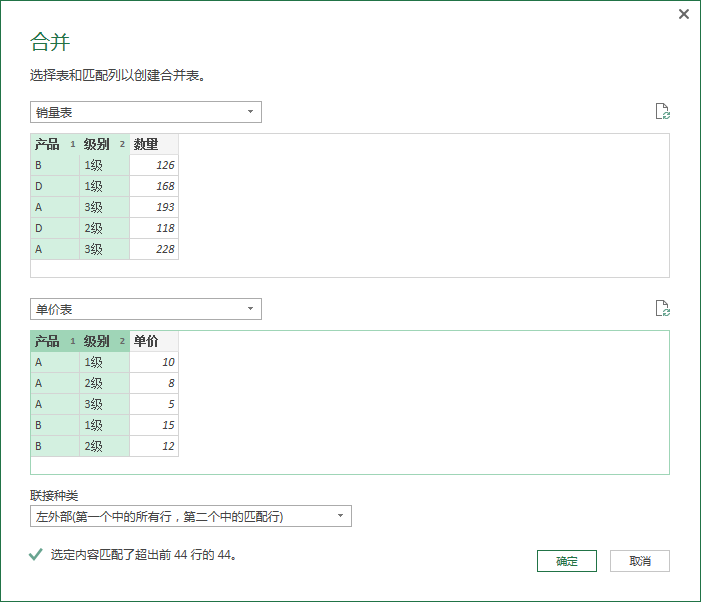The height and width of the screenshot is (602, 701).
Task: Close the 合并 dialog with the X
Action: pos(684,14)
